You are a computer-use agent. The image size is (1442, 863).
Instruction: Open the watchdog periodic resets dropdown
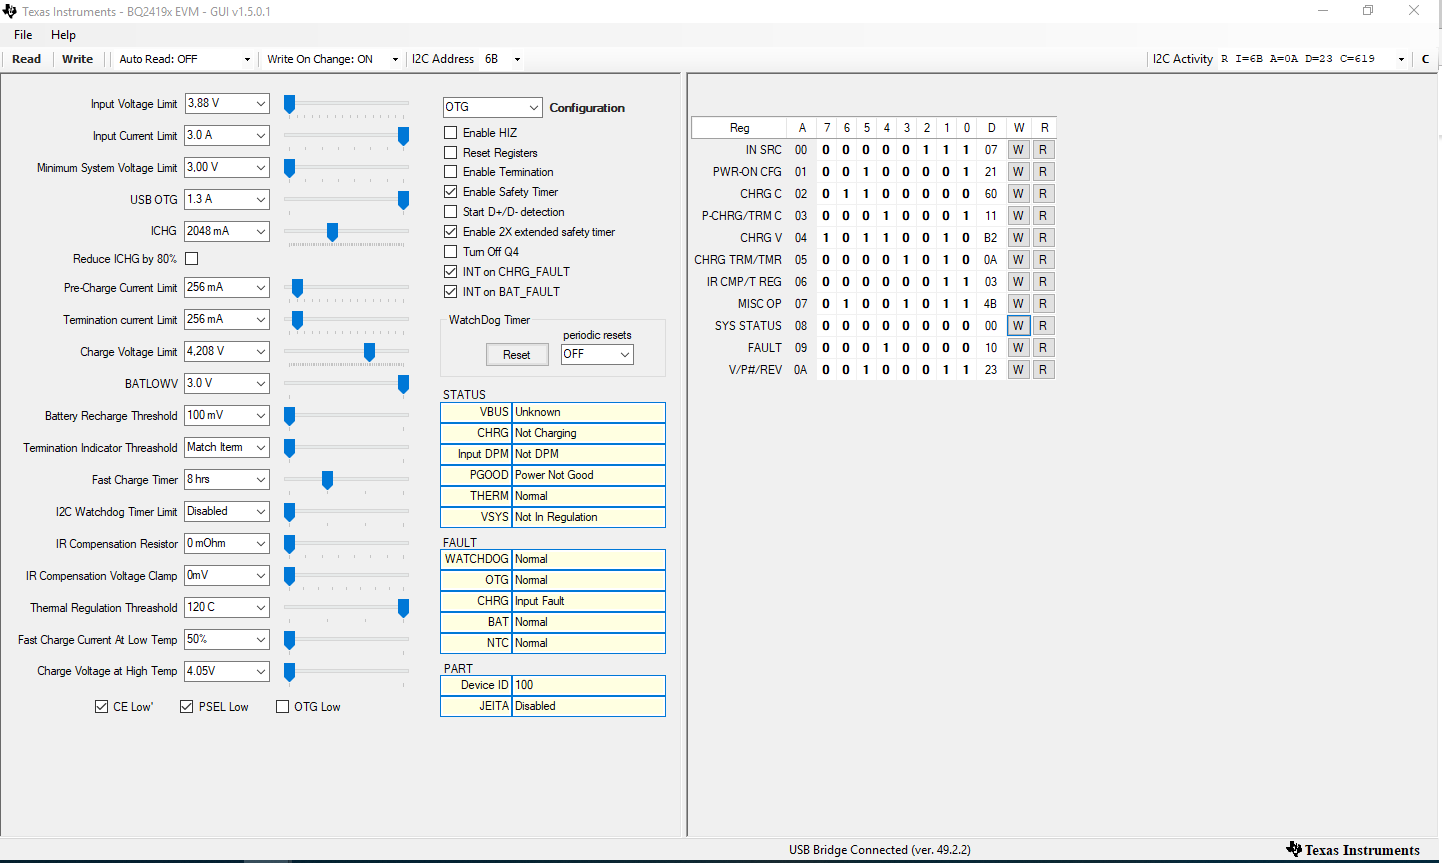click(x=597, y=354)
